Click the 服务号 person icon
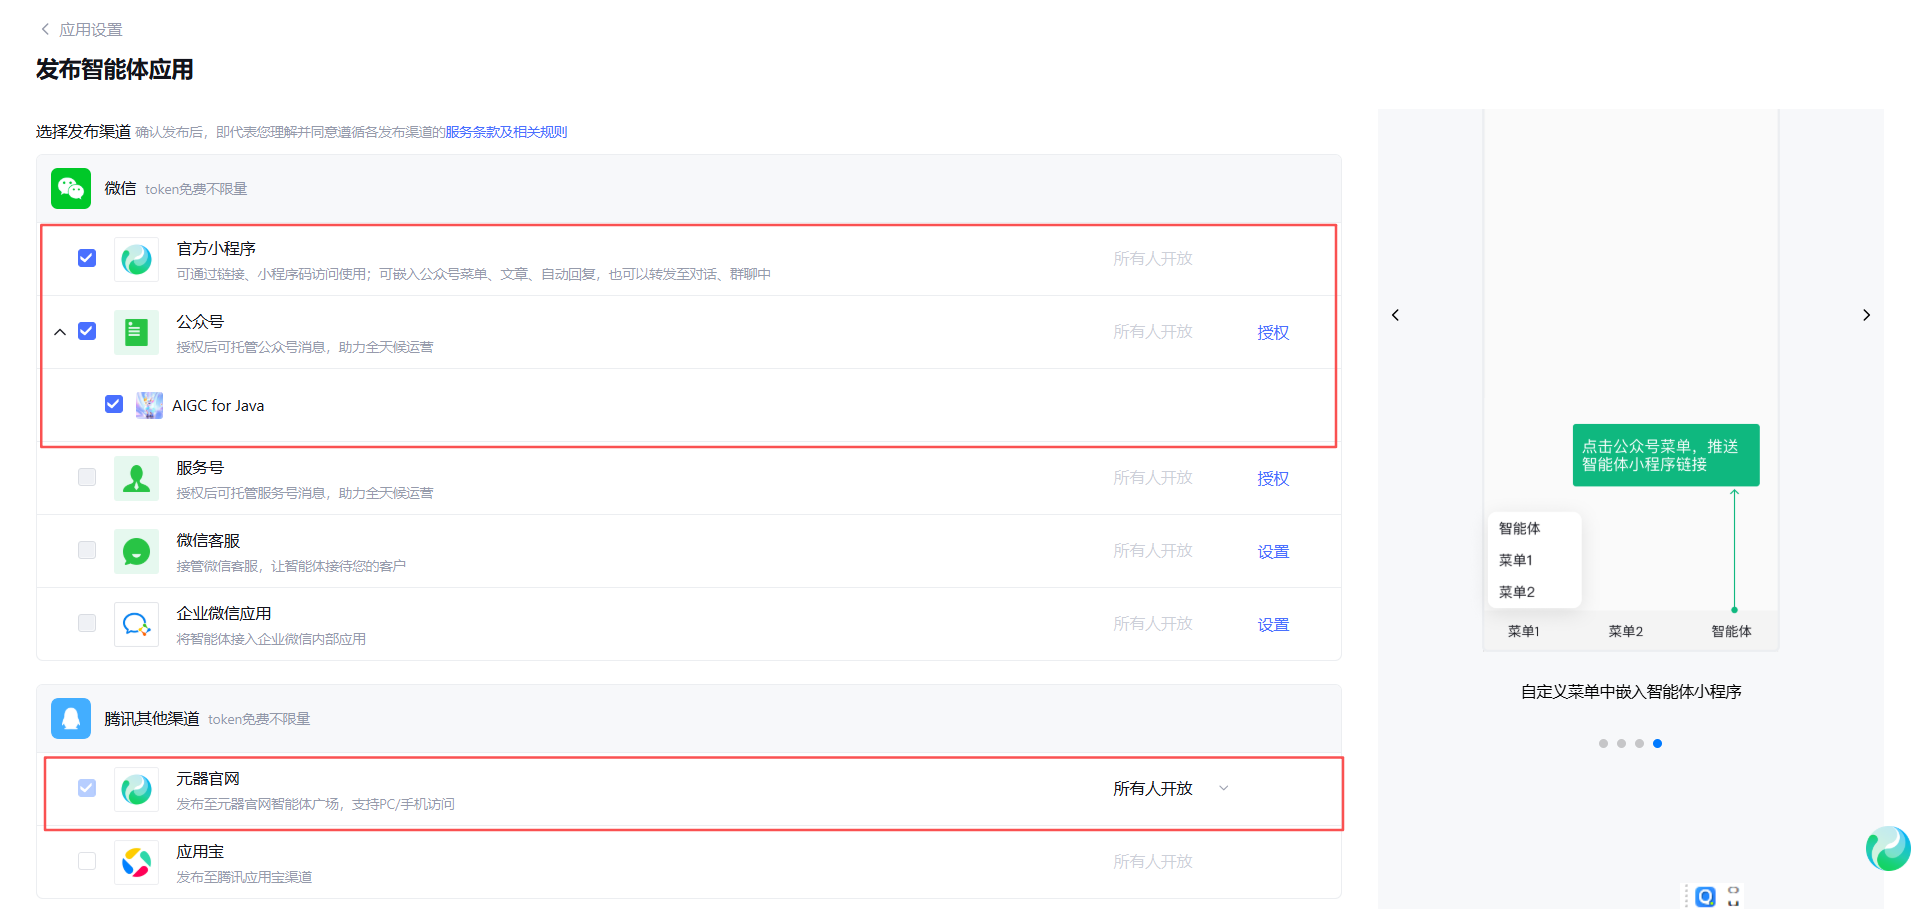The image size is (1919, 909). click(136, 478)
